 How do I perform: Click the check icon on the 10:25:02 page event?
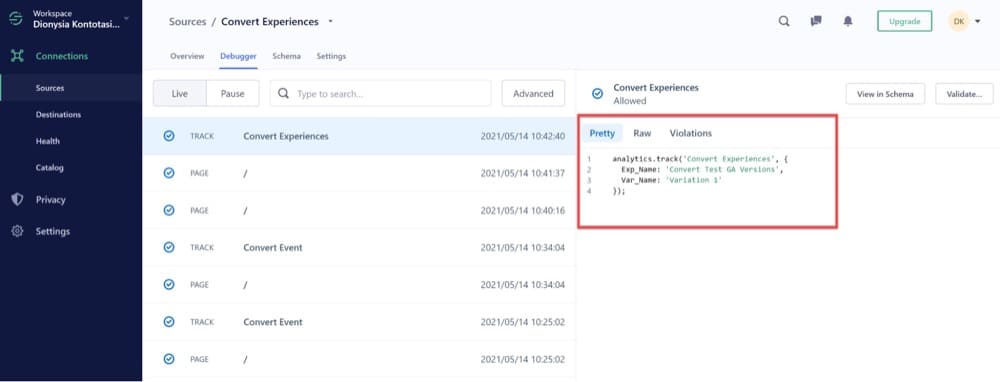tap(169, 359)
